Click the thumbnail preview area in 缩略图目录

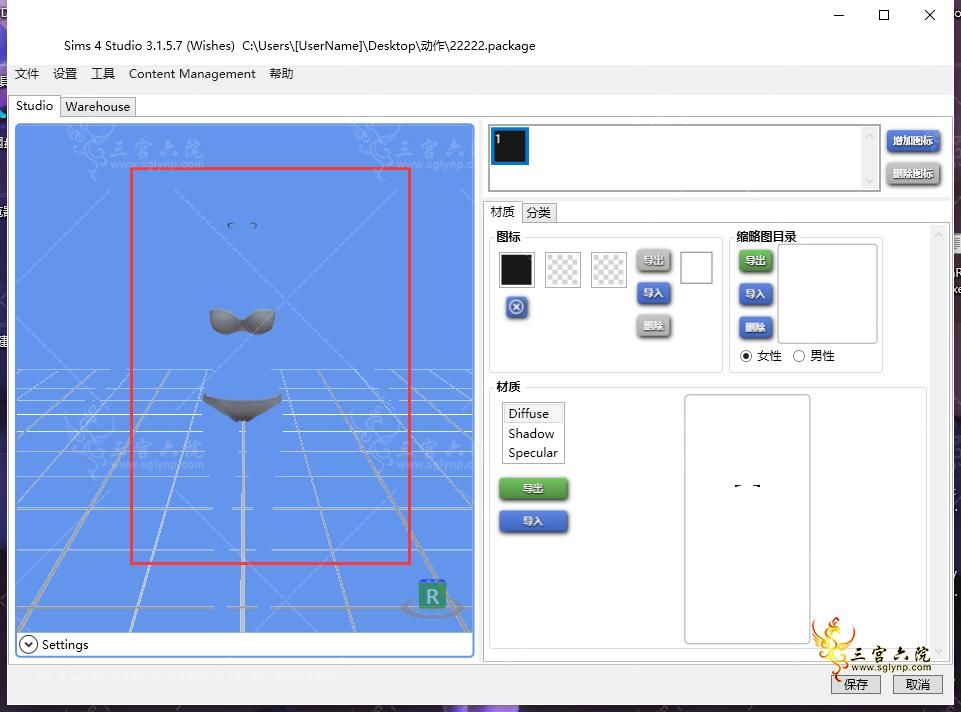[827, 294]
